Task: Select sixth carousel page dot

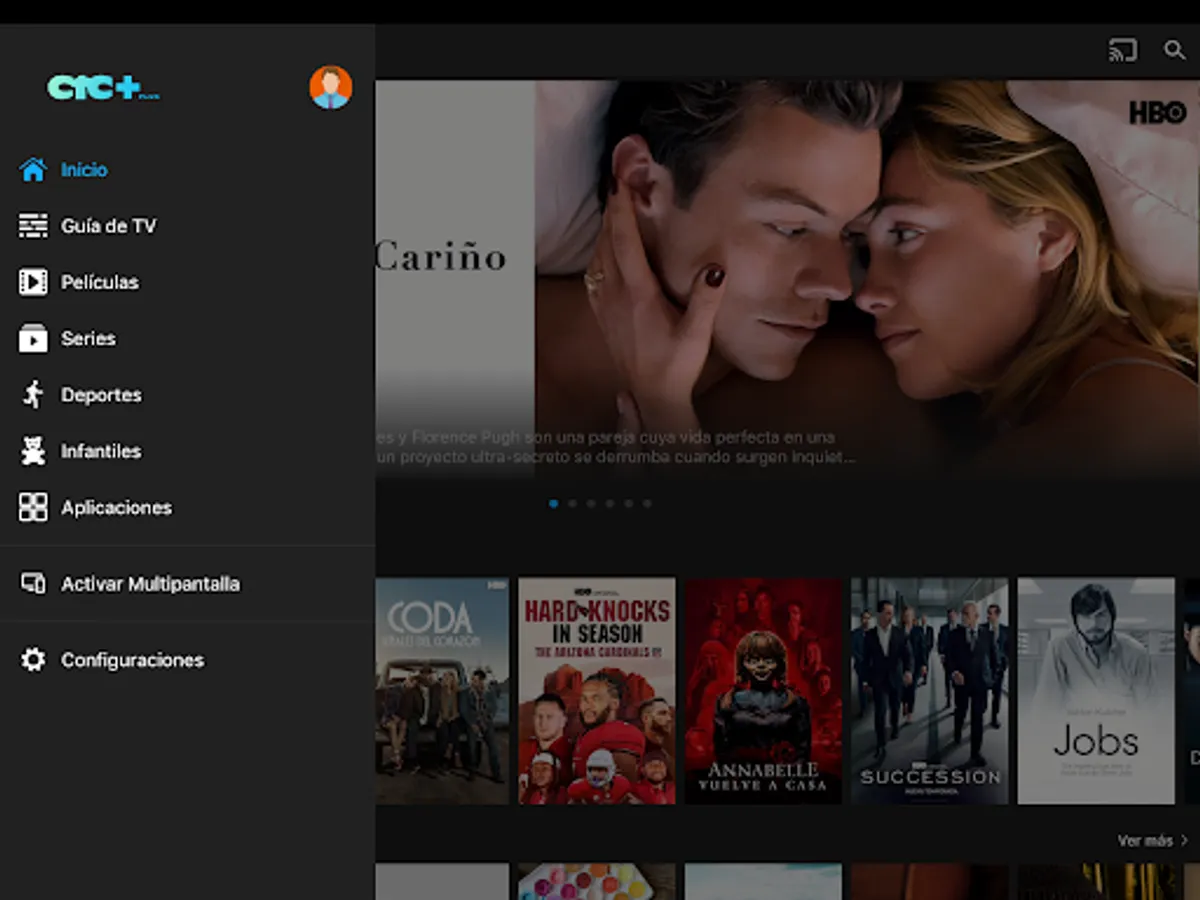Action: pos(647,504)
